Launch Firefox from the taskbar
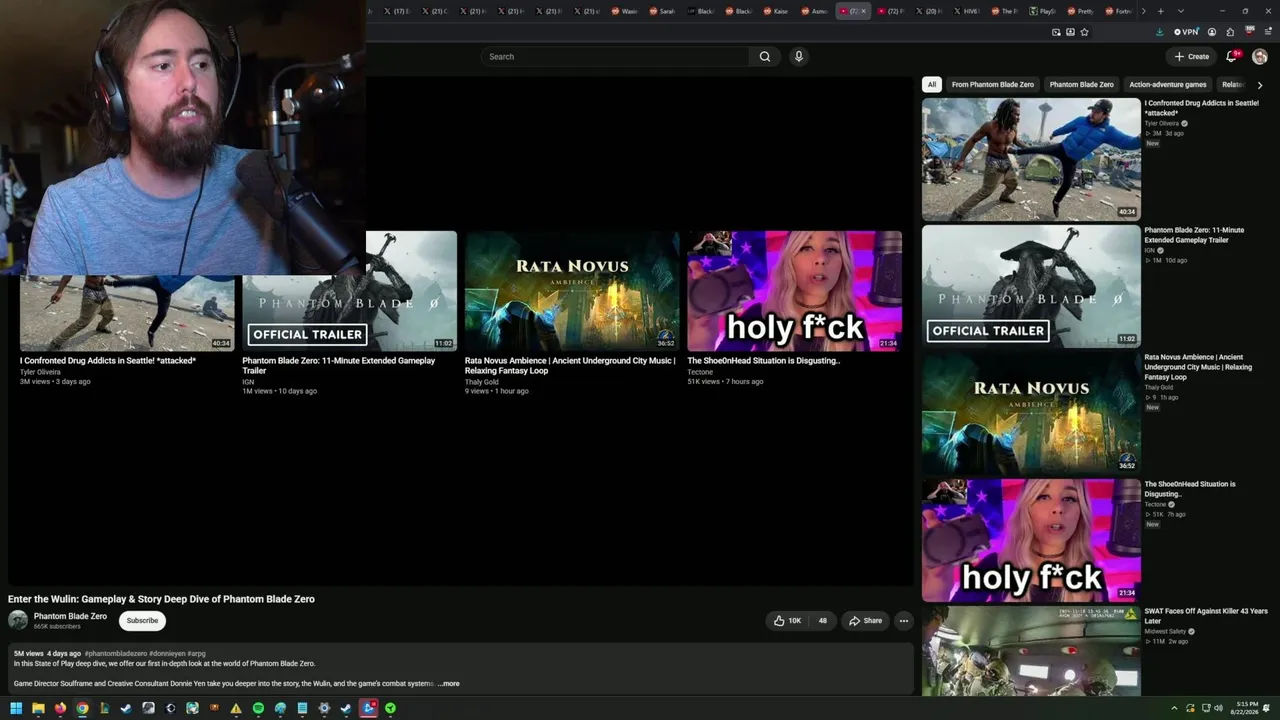Screen dimensions: 1280x720 60,708
